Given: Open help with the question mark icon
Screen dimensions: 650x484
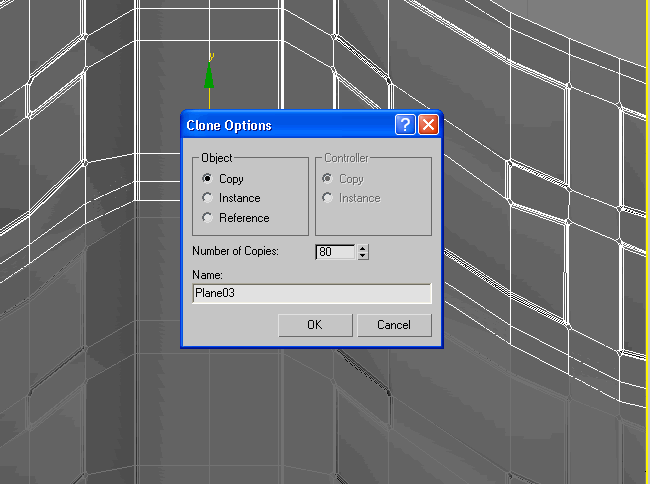Looking at the screenshot, I should pyautogui.click(x=405, y=125).
